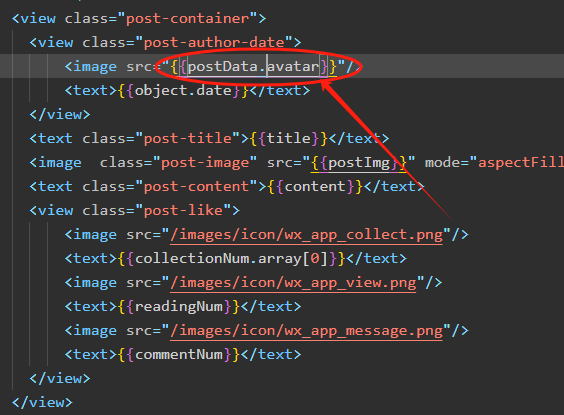Click the aspectFill mode value

pyautogui.click(x=521, y=163)
